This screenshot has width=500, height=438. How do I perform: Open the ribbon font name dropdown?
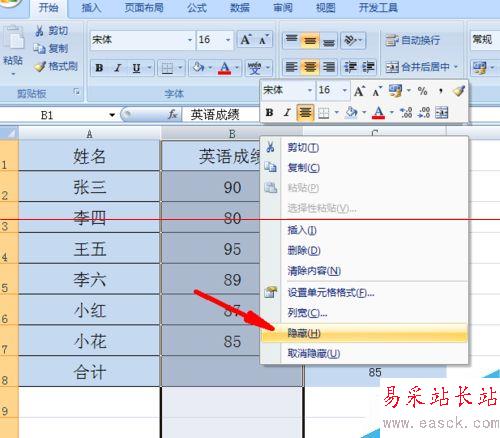(190, 40)
